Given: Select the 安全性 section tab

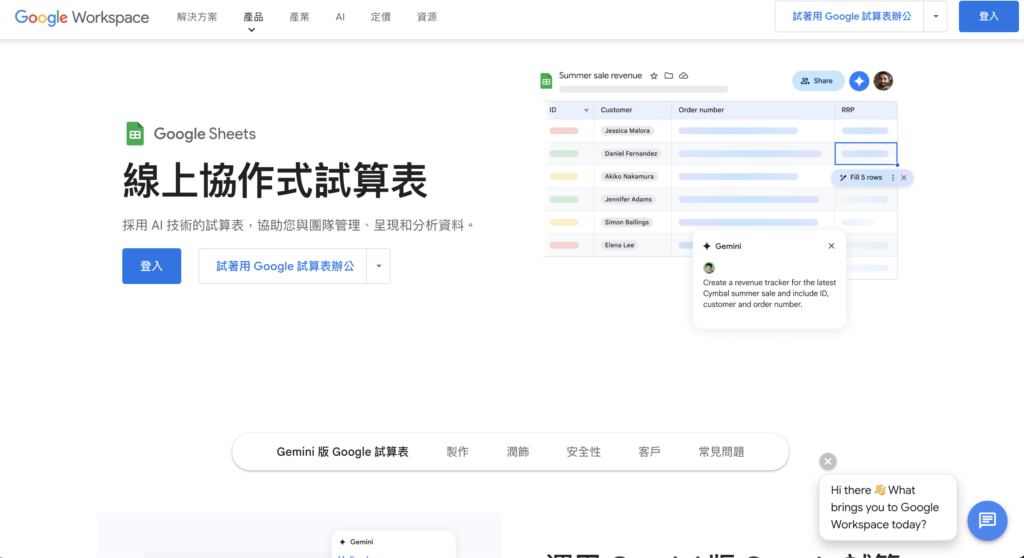Looking at the screenshot, I should pos(583,452).
